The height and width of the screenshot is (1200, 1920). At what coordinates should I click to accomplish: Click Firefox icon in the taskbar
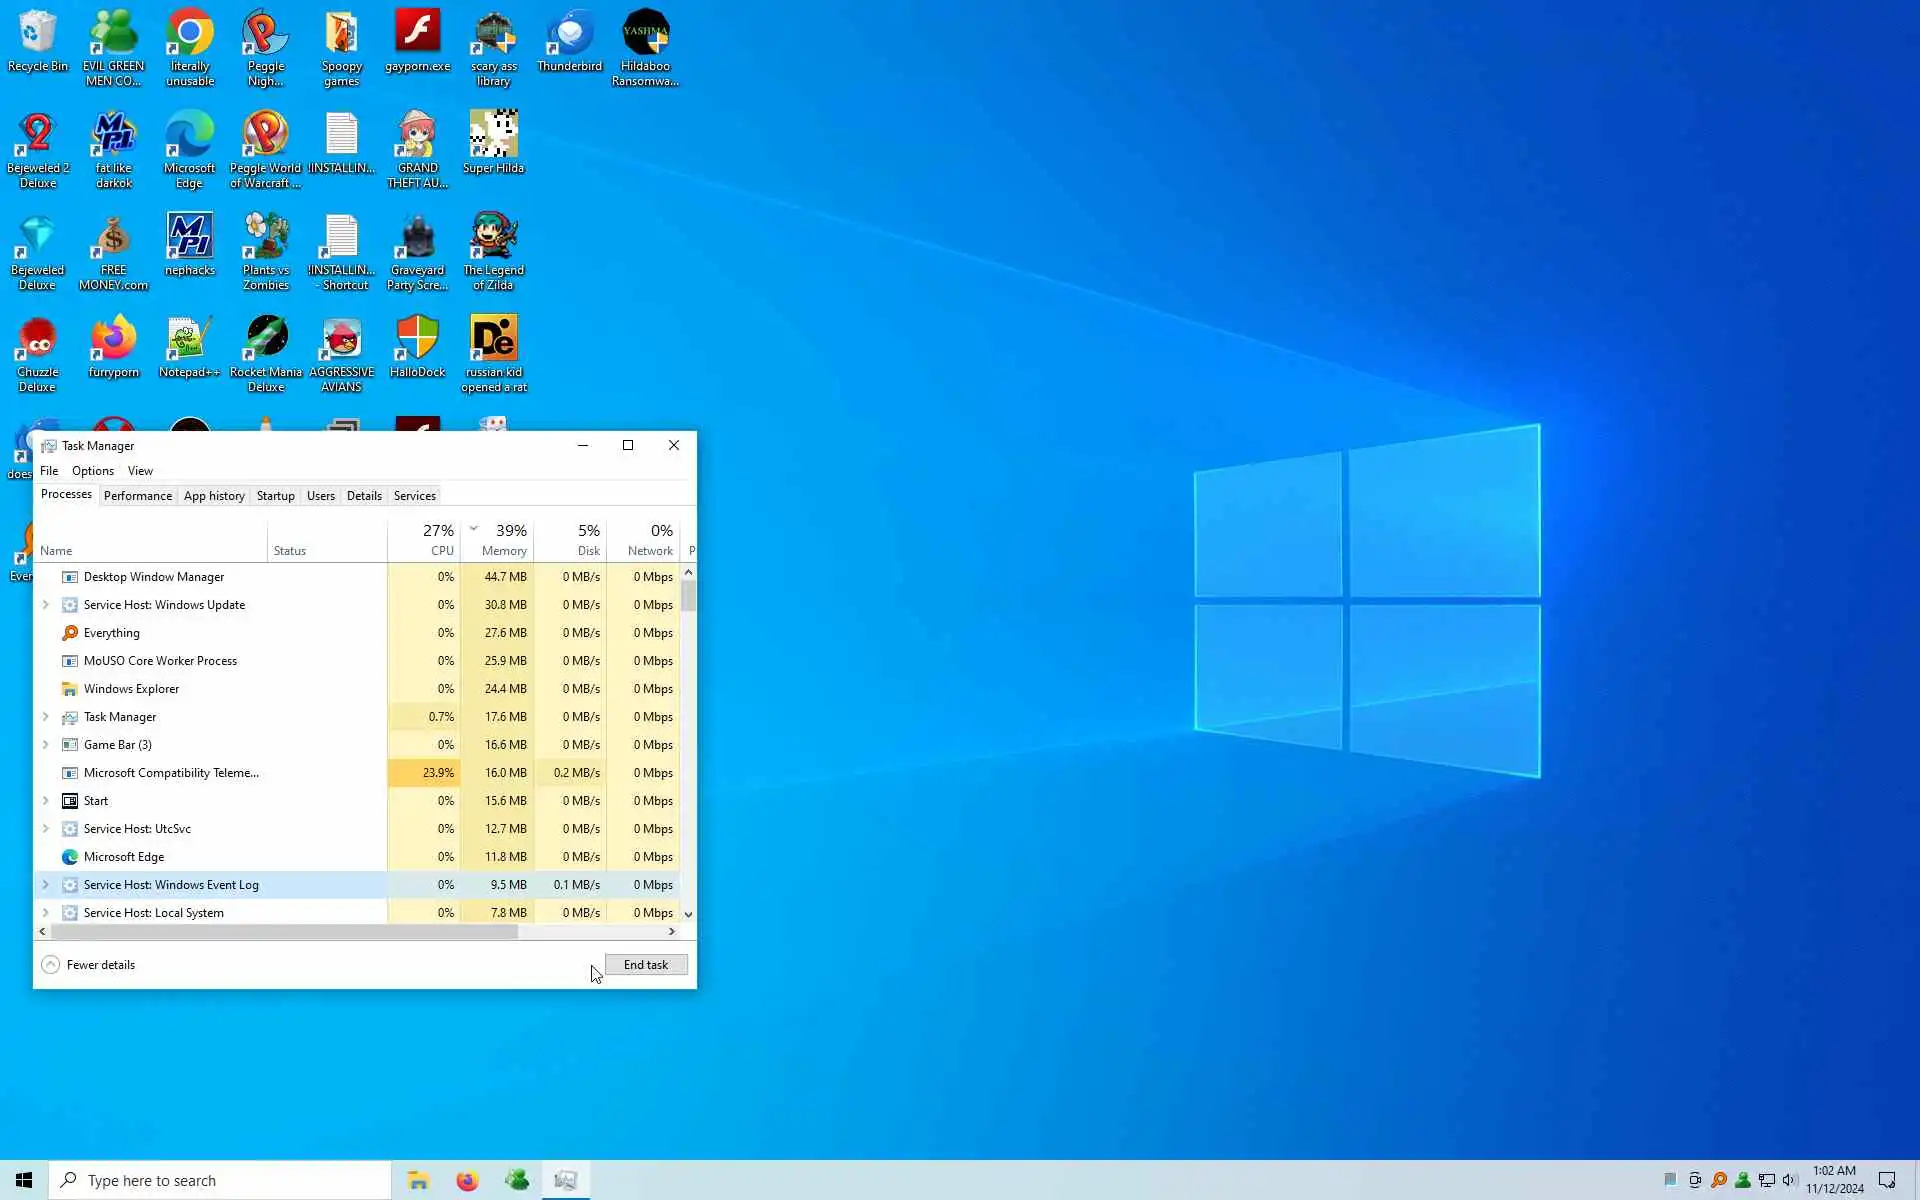[467, 1180]
